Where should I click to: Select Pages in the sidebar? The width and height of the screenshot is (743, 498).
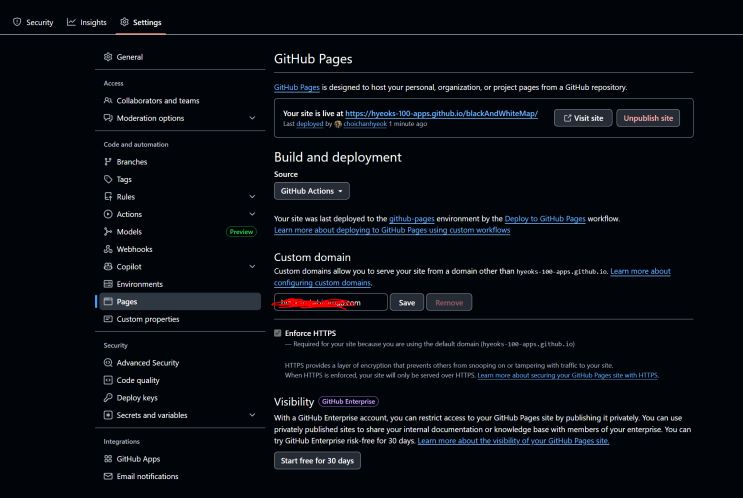pos(180,302)
